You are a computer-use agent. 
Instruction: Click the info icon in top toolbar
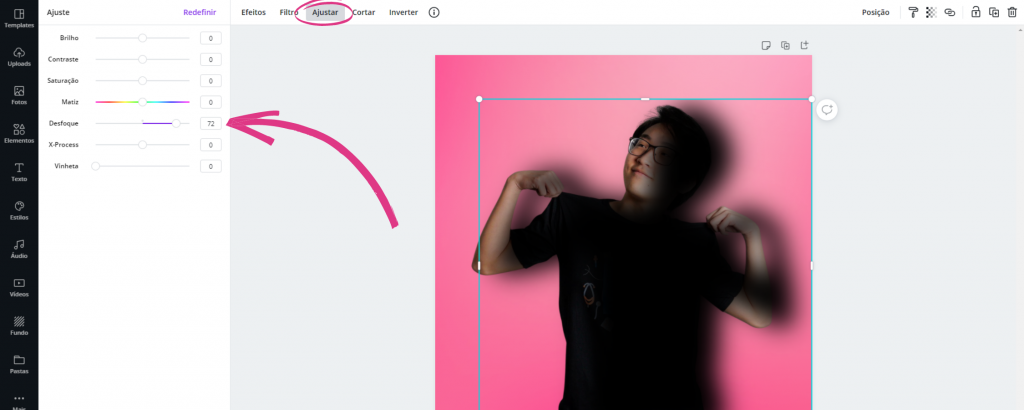click(434, 12)
